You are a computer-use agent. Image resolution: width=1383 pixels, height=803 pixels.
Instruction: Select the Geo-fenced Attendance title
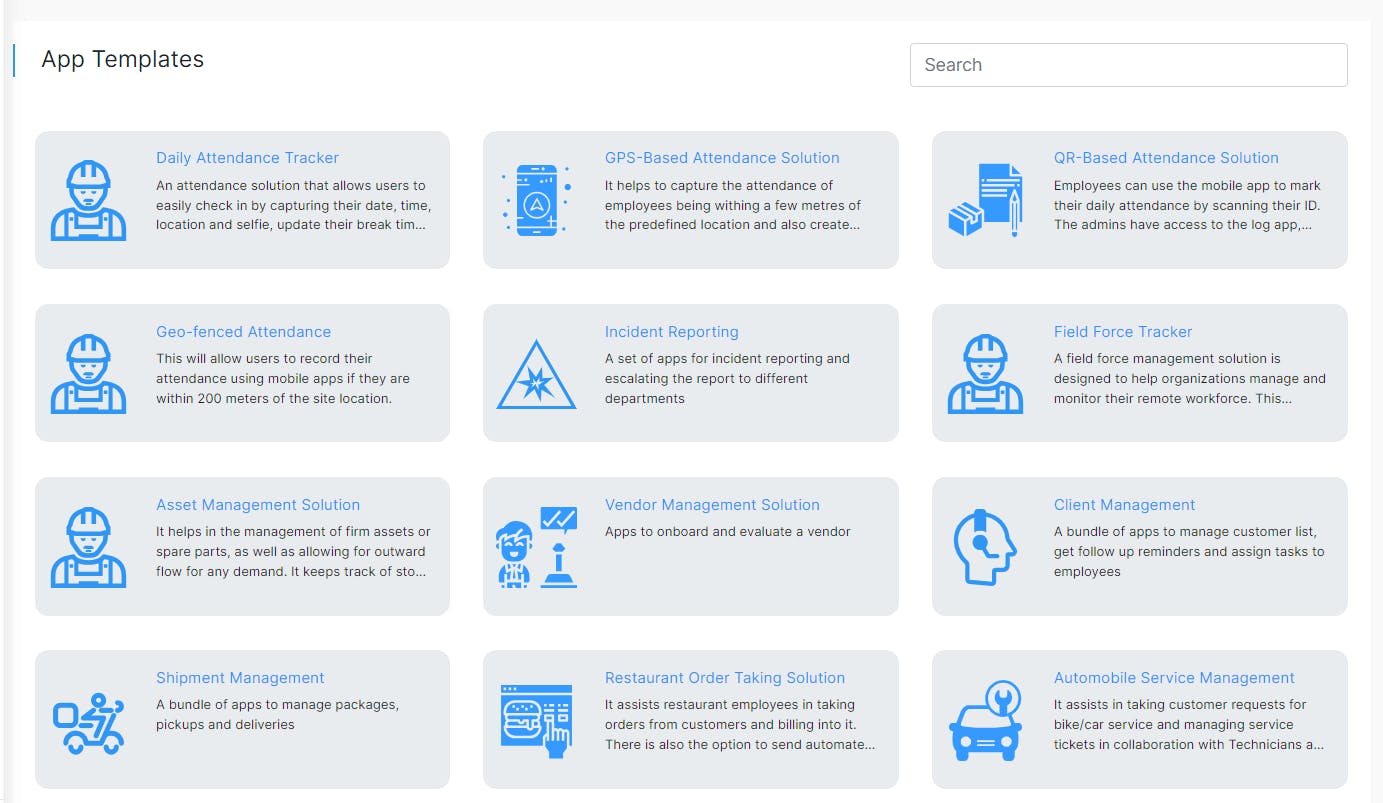point(243,332)
